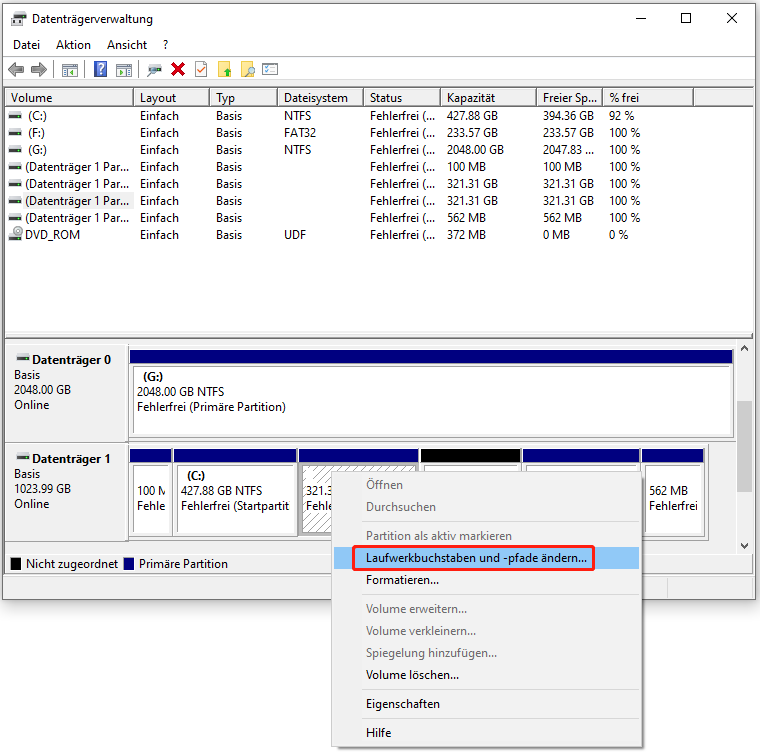Click the properties checkmark page icon
Viewport: 760px width, 752px height.
201,69
